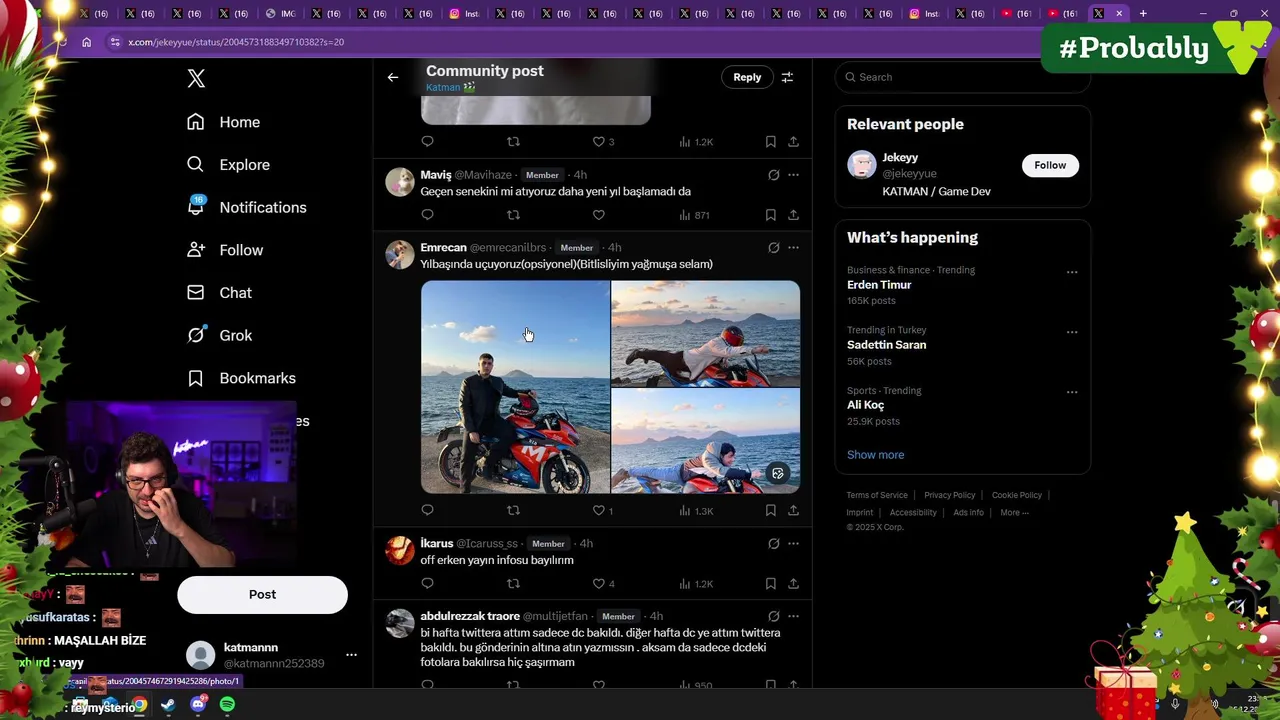Follow Jekeyy in Relevant people
This screenshot has width=1280, height=720.
(1050, 165)
